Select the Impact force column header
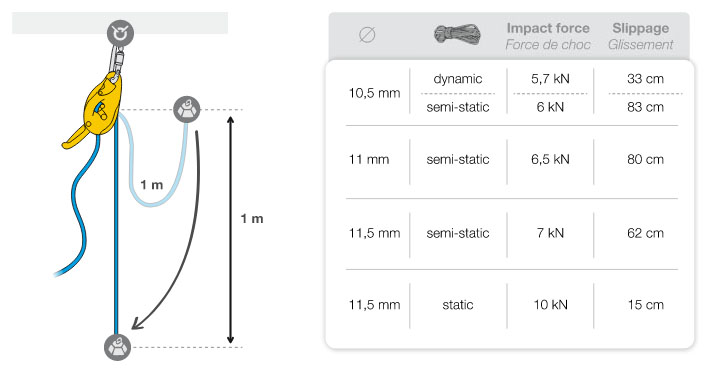This screenshot has width=719, height=376. coord(548,28)
